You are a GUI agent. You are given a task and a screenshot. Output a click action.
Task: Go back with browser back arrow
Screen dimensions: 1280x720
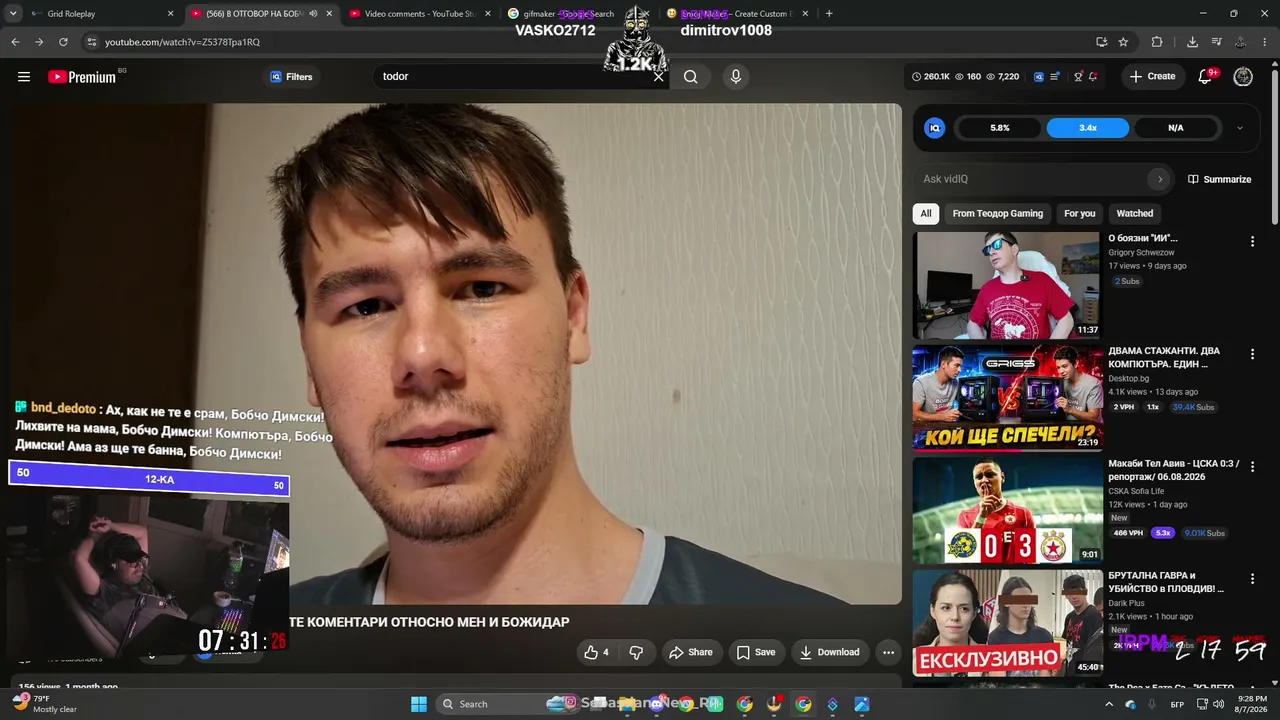click(15, 42)
